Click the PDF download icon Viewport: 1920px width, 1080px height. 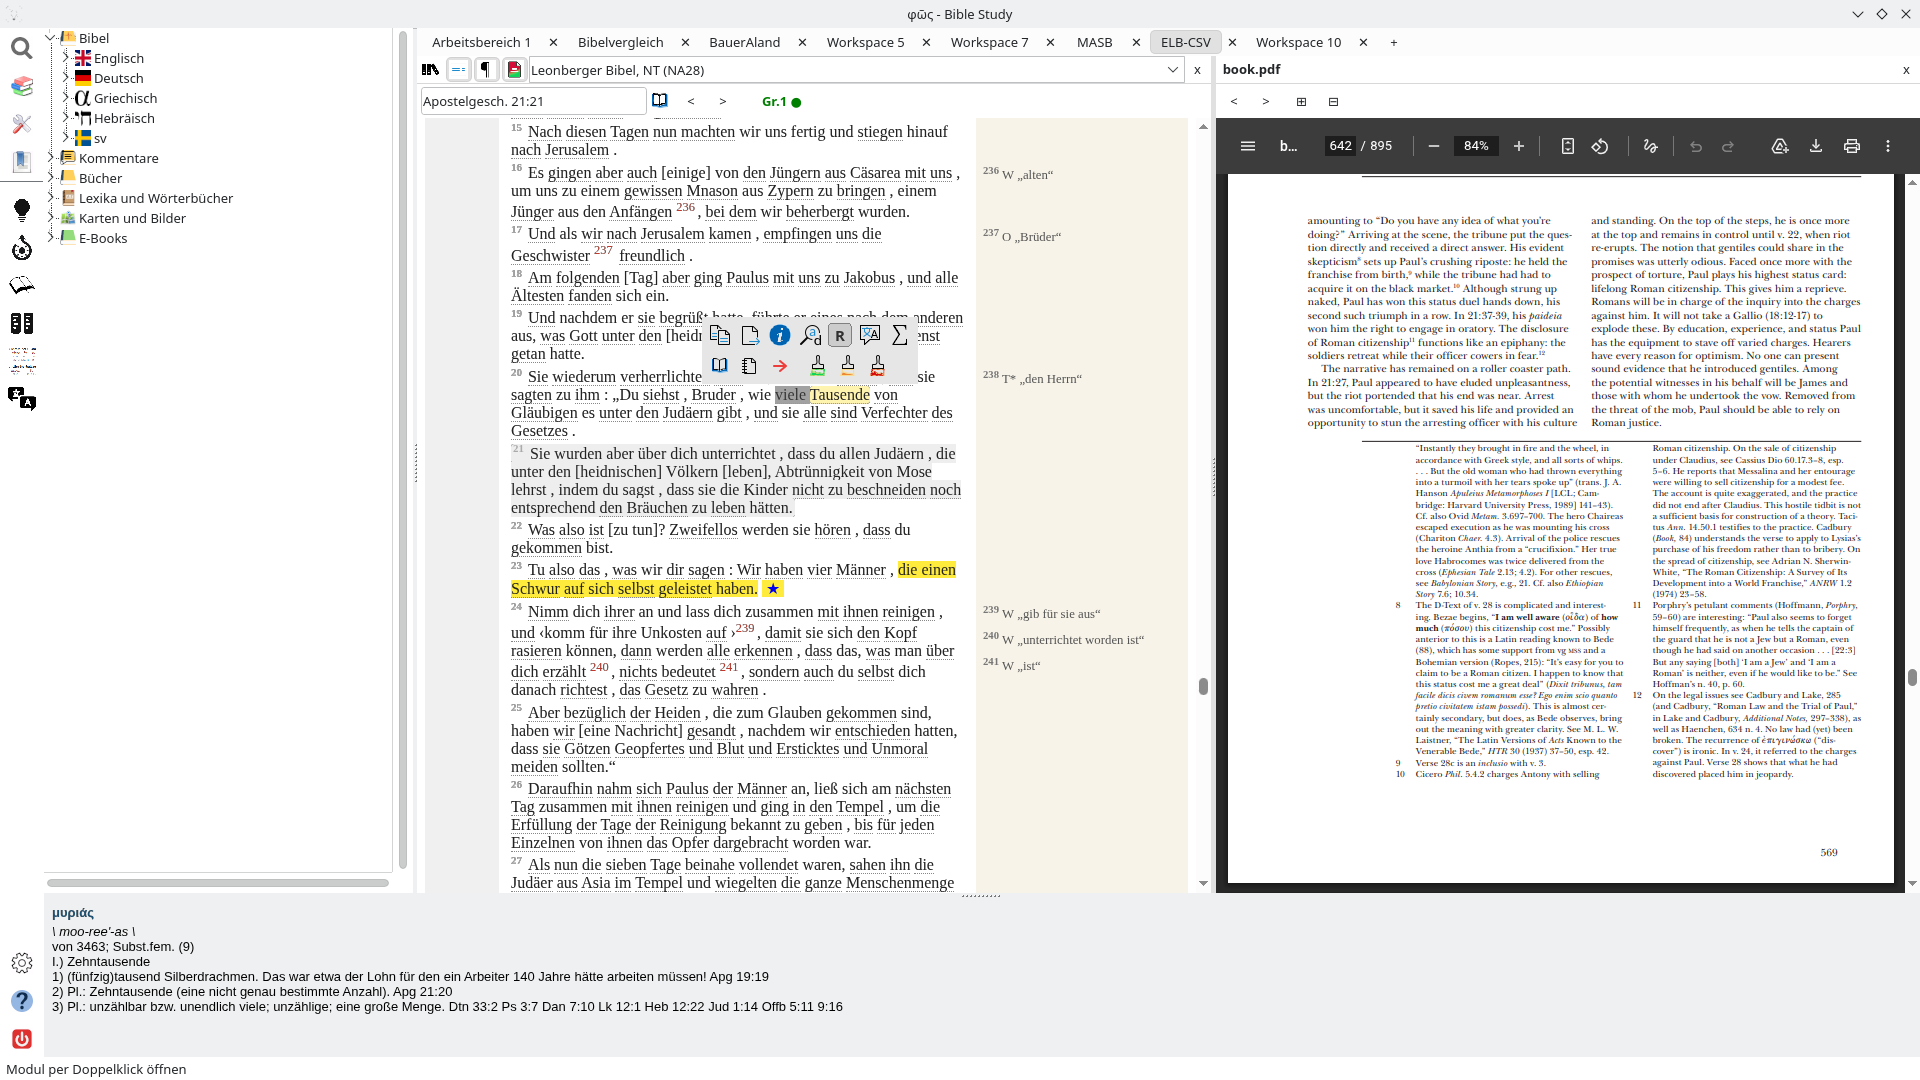[1816, 146]
